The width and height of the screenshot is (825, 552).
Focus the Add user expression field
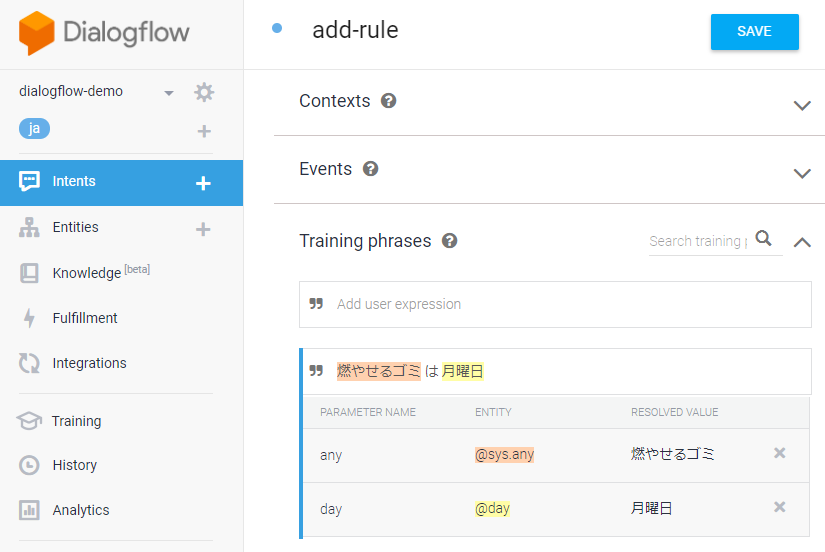tap(555, 304)
